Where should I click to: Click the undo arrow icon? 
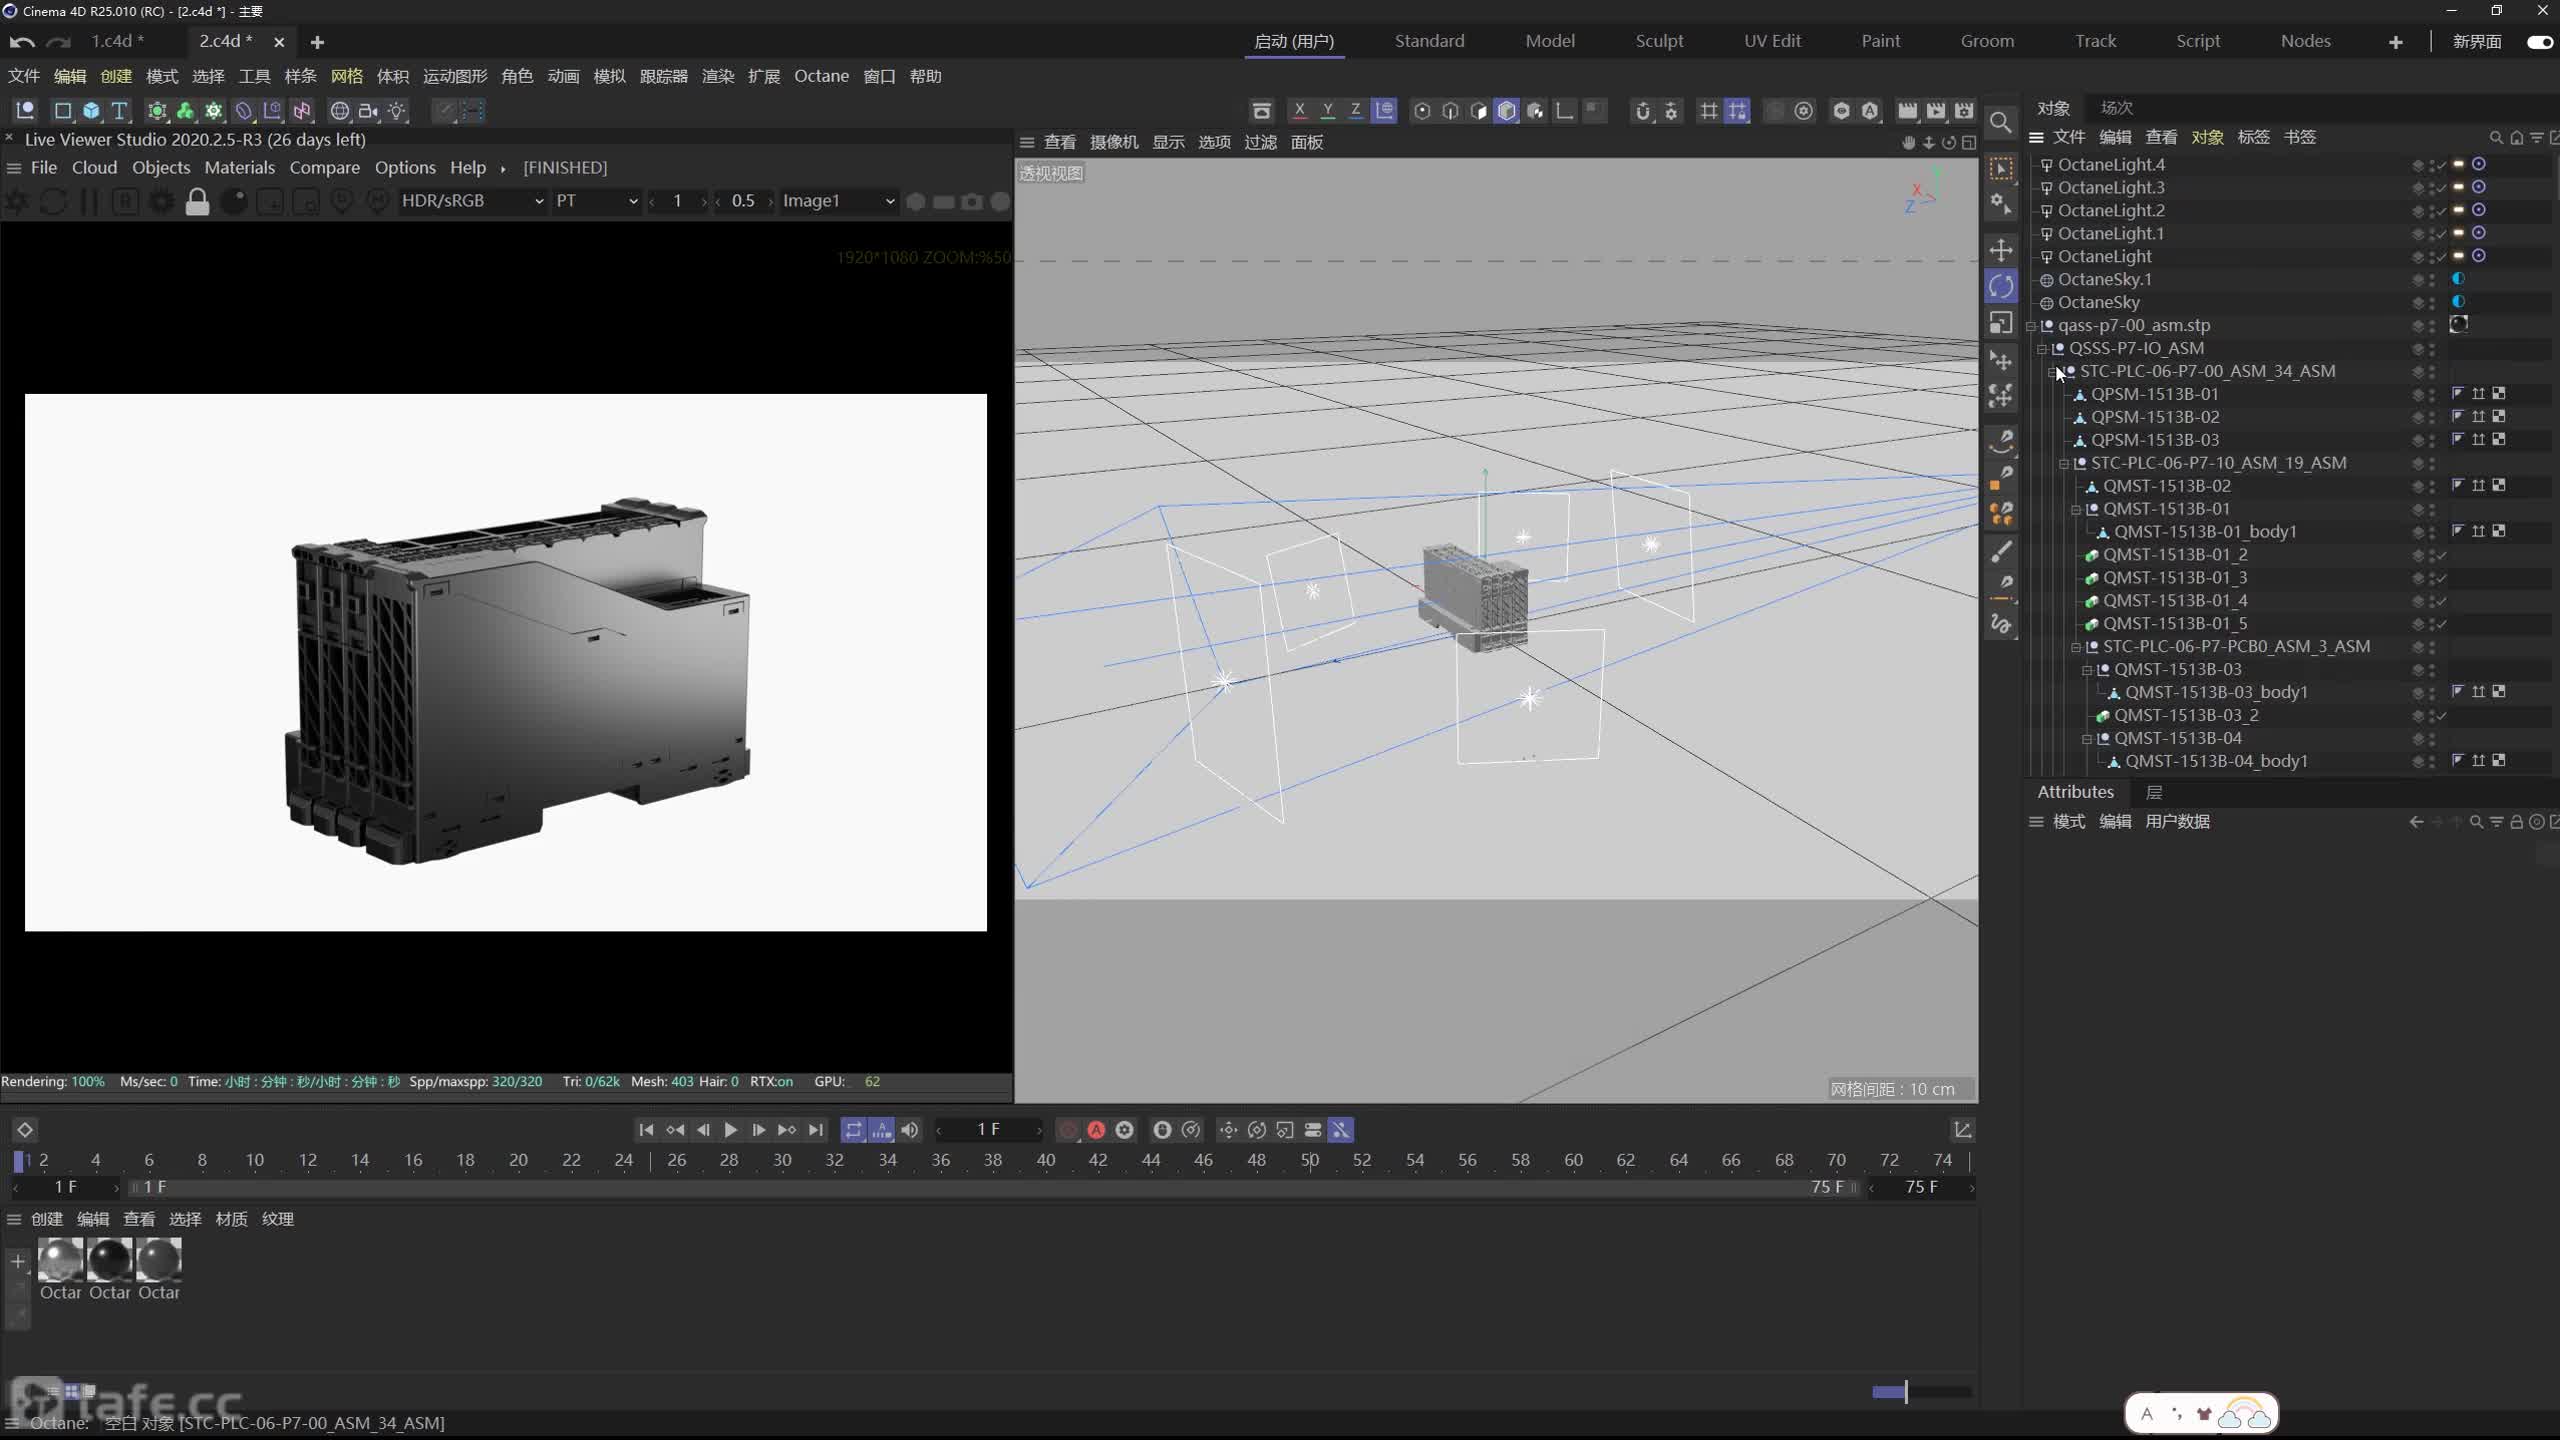pos(22,42)
